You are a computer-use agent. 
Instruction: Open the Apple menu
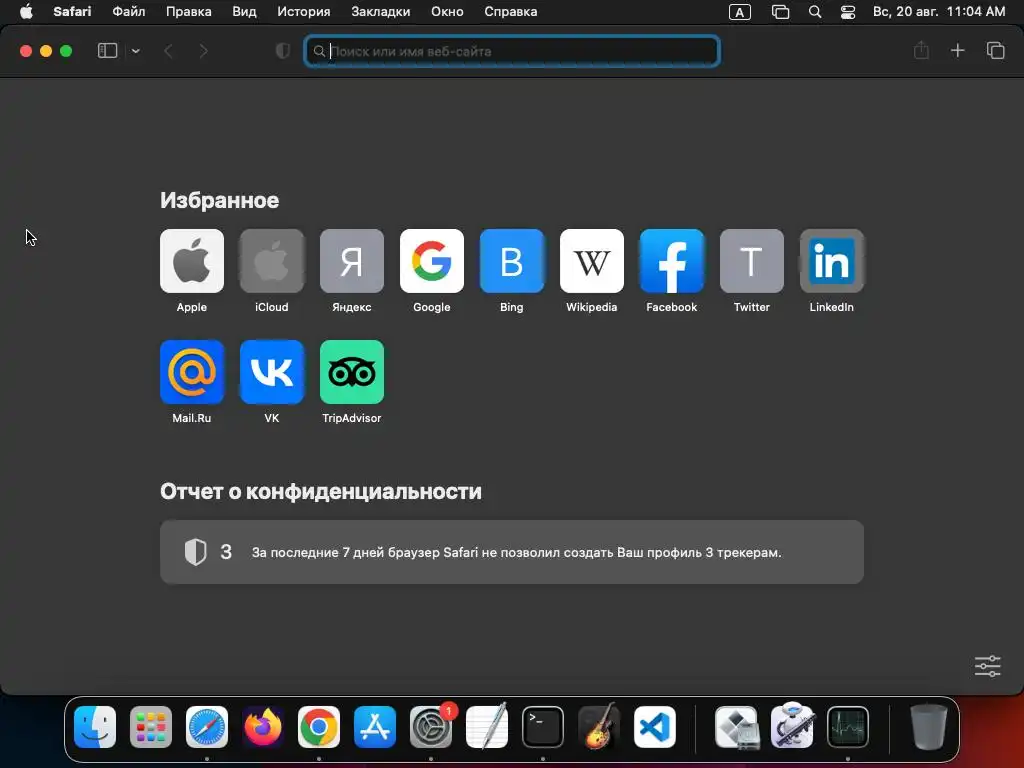pyautogui.click(x=26, y=12)
